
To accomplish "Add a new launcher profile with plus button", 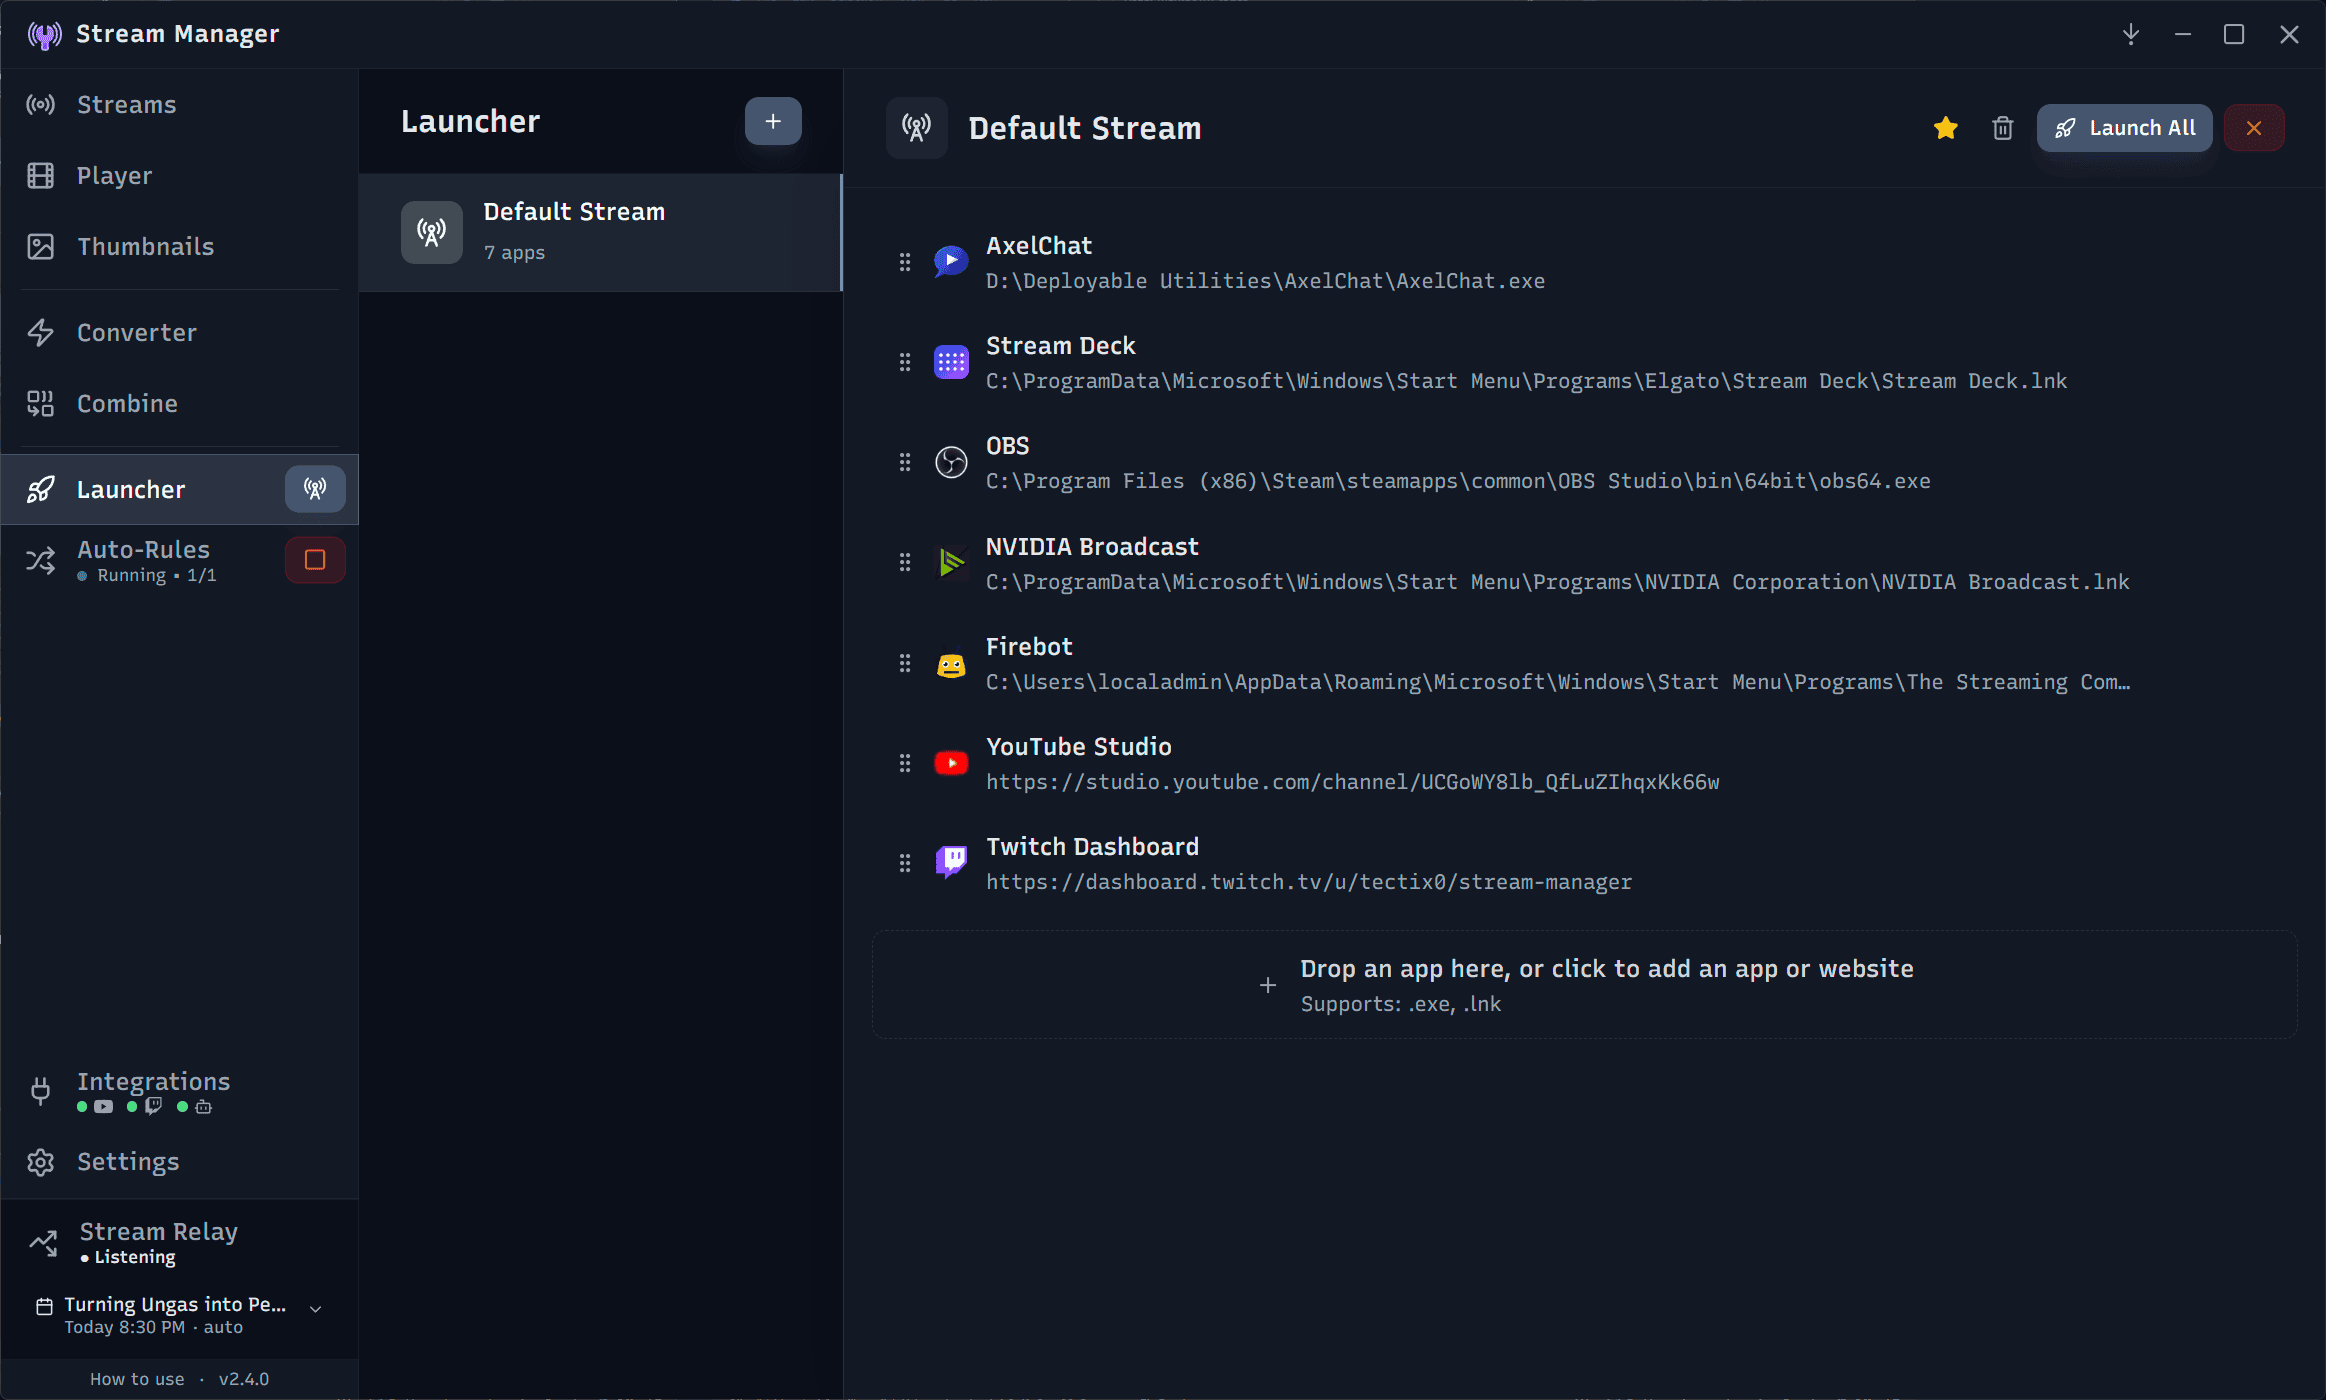I will (773, 121).
